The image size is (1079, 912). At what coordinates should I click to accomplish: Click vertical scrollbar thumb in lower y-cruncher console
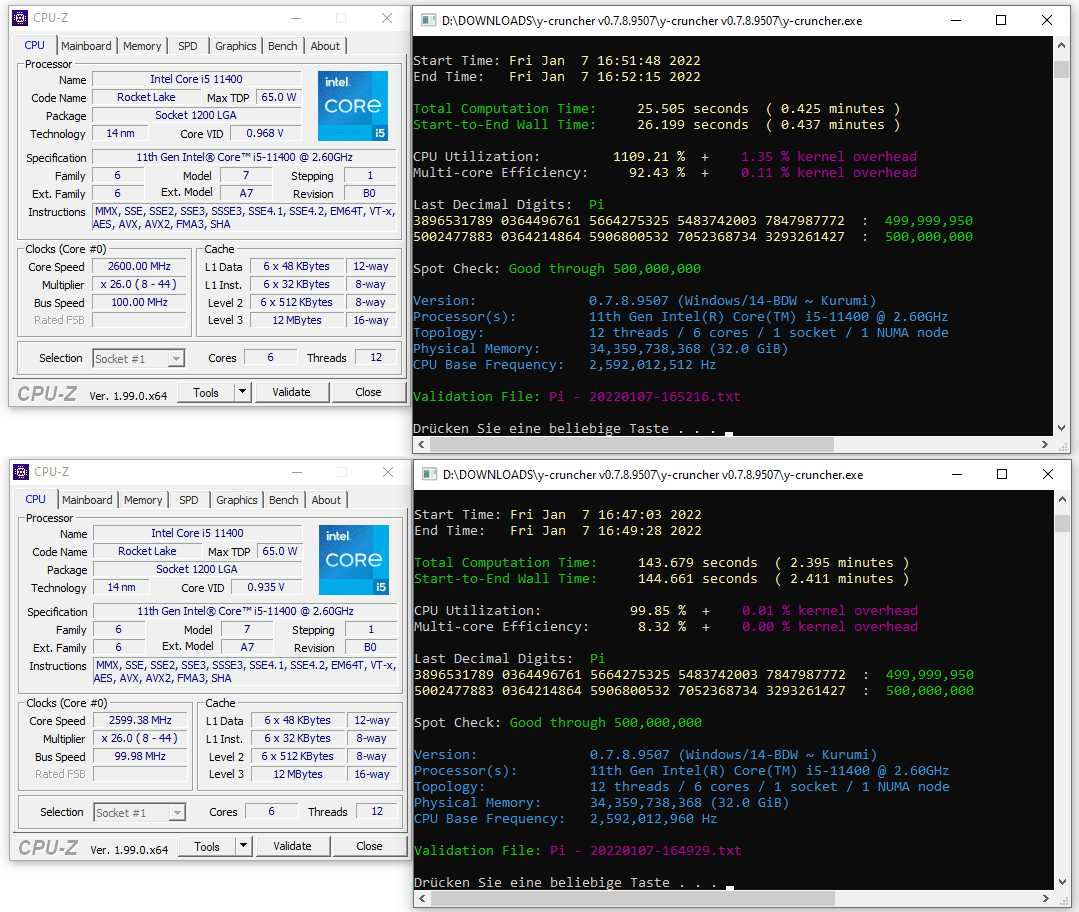tap(1062, 524)
